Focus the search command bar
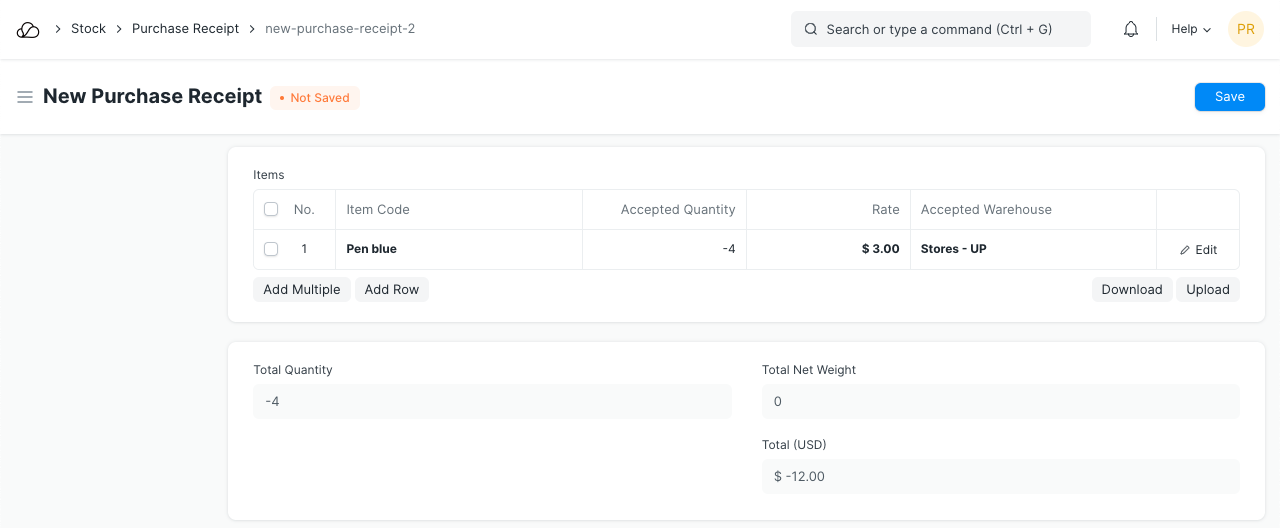This screenshot has height=528, width=1280. pyautogui.click(x=940, y=30)
